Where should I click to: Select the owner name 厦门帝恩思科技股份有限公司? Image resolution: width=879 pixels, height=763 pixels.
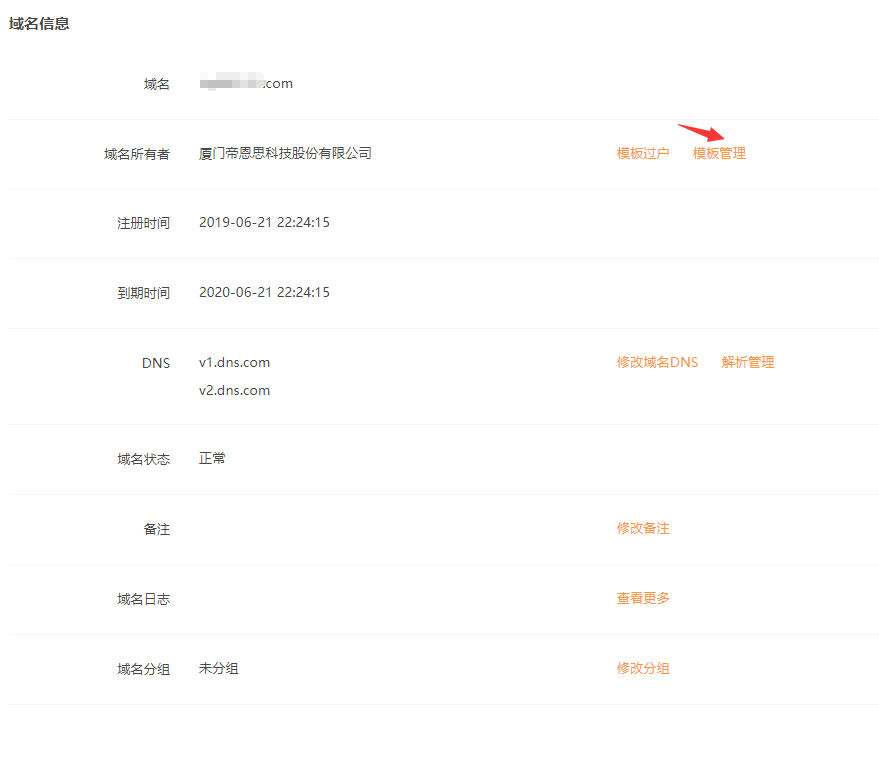pyautogui.click(x=285, y=154)
